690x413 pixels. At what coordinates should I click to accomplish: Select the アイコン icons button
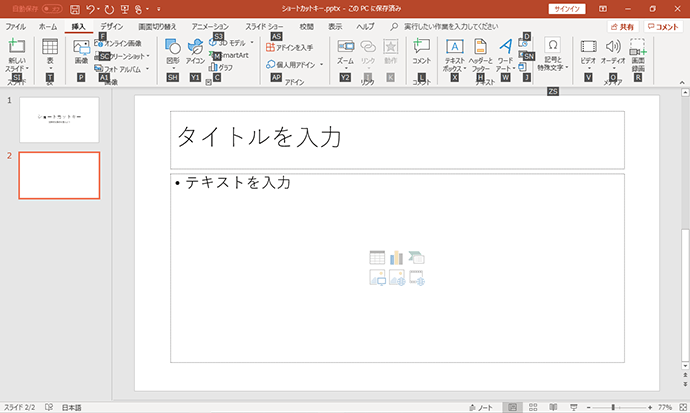(195, 47)
